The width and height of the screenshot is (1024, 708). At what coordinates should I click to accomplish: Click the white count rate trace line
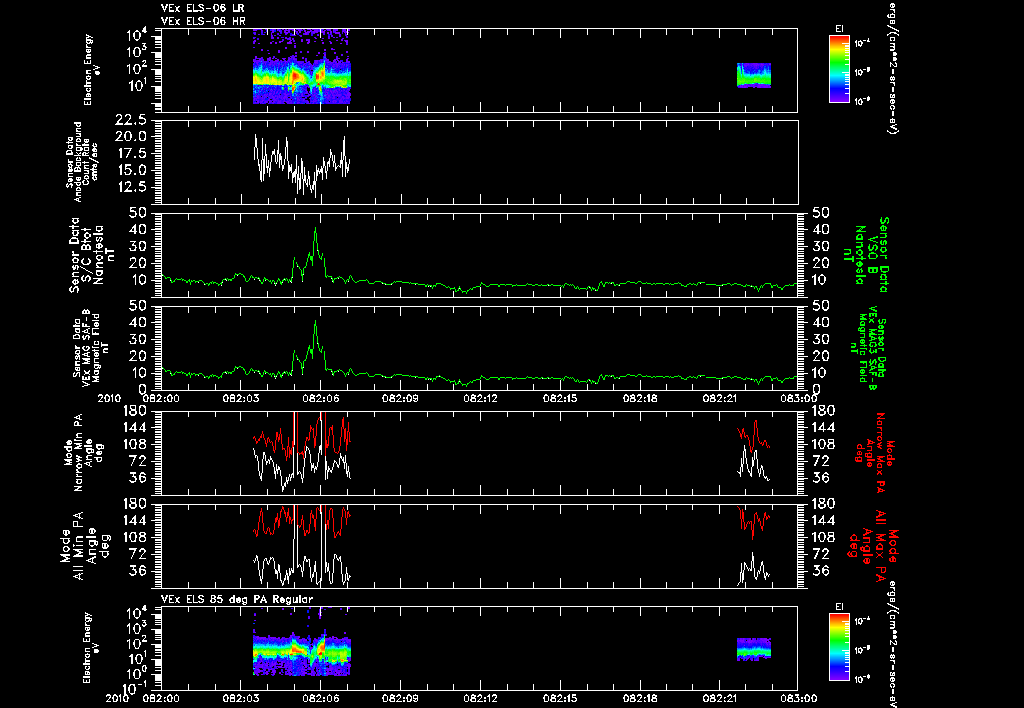pos(302,165)
